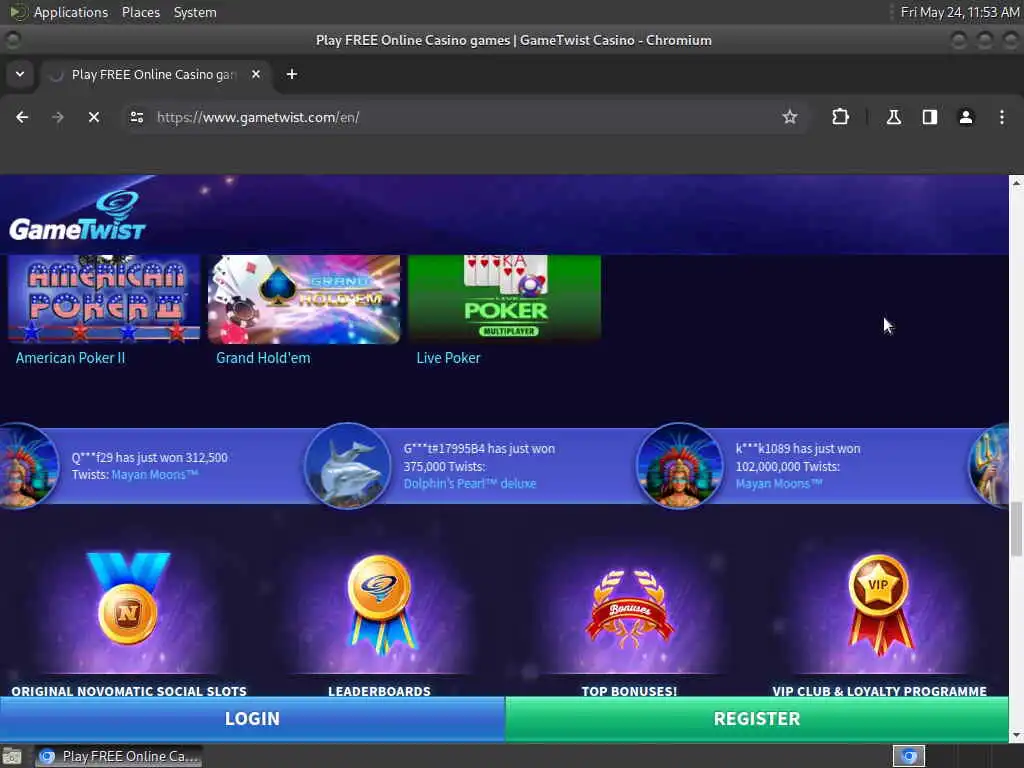Click VIP CLUB & LOYALTY PROGRAMME heading
Screen dimensions: 1024x768
(879, 690)
